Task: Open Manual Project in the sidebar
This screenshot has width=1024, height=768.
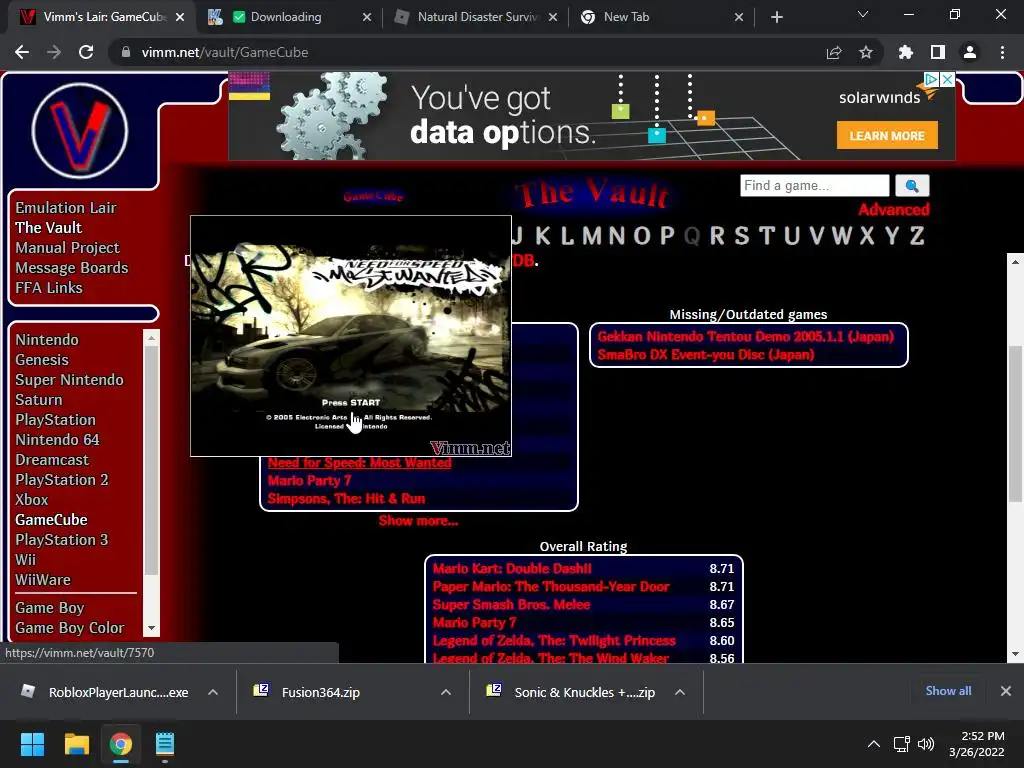Action: (x=67, y=248)
